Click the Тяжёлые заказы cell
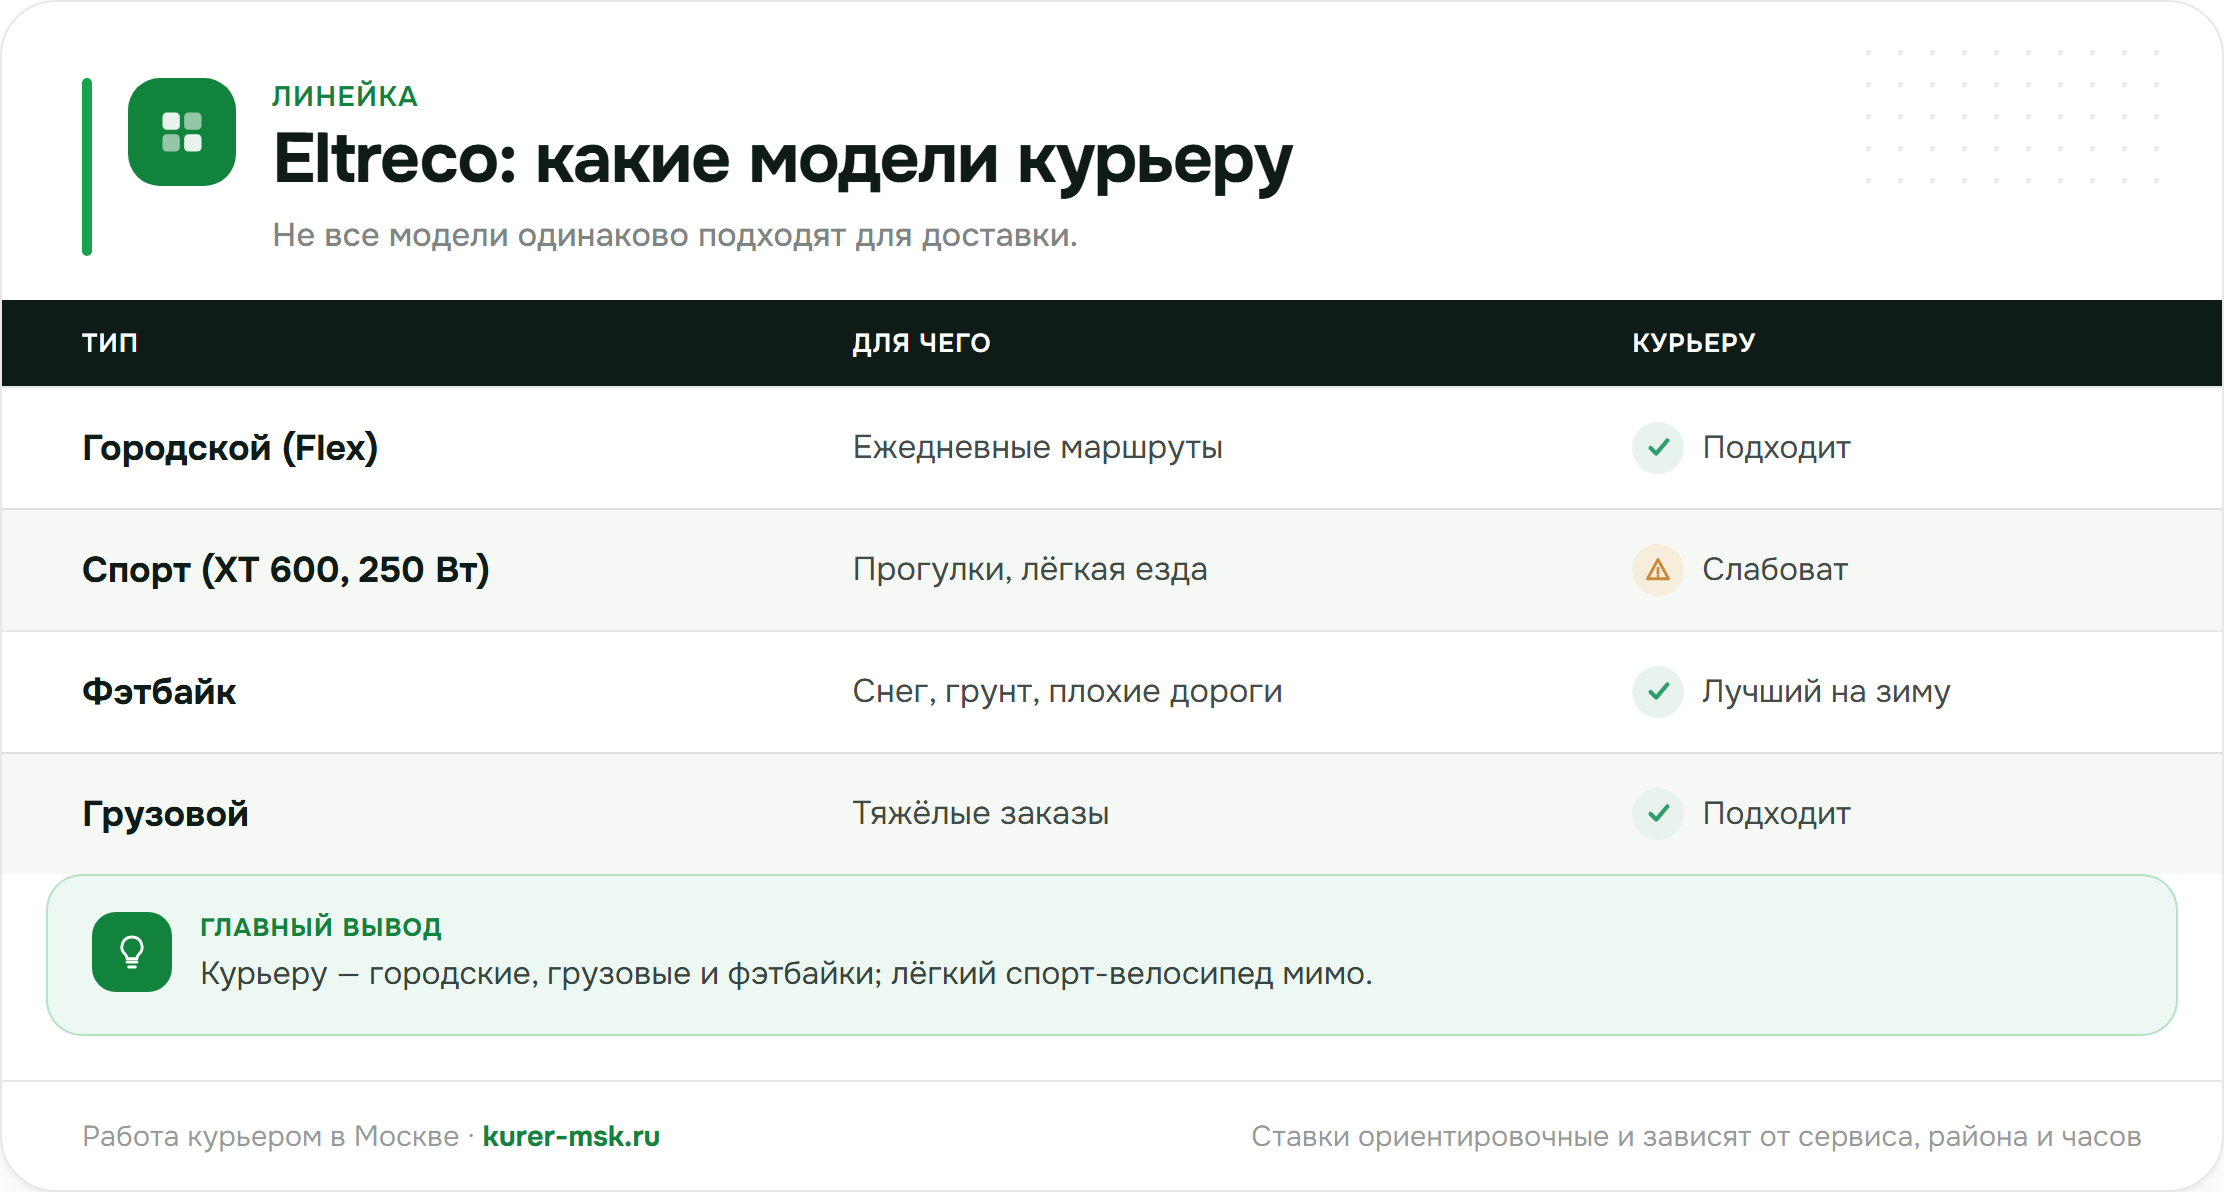2224x1192 pixels. (980, 813)
